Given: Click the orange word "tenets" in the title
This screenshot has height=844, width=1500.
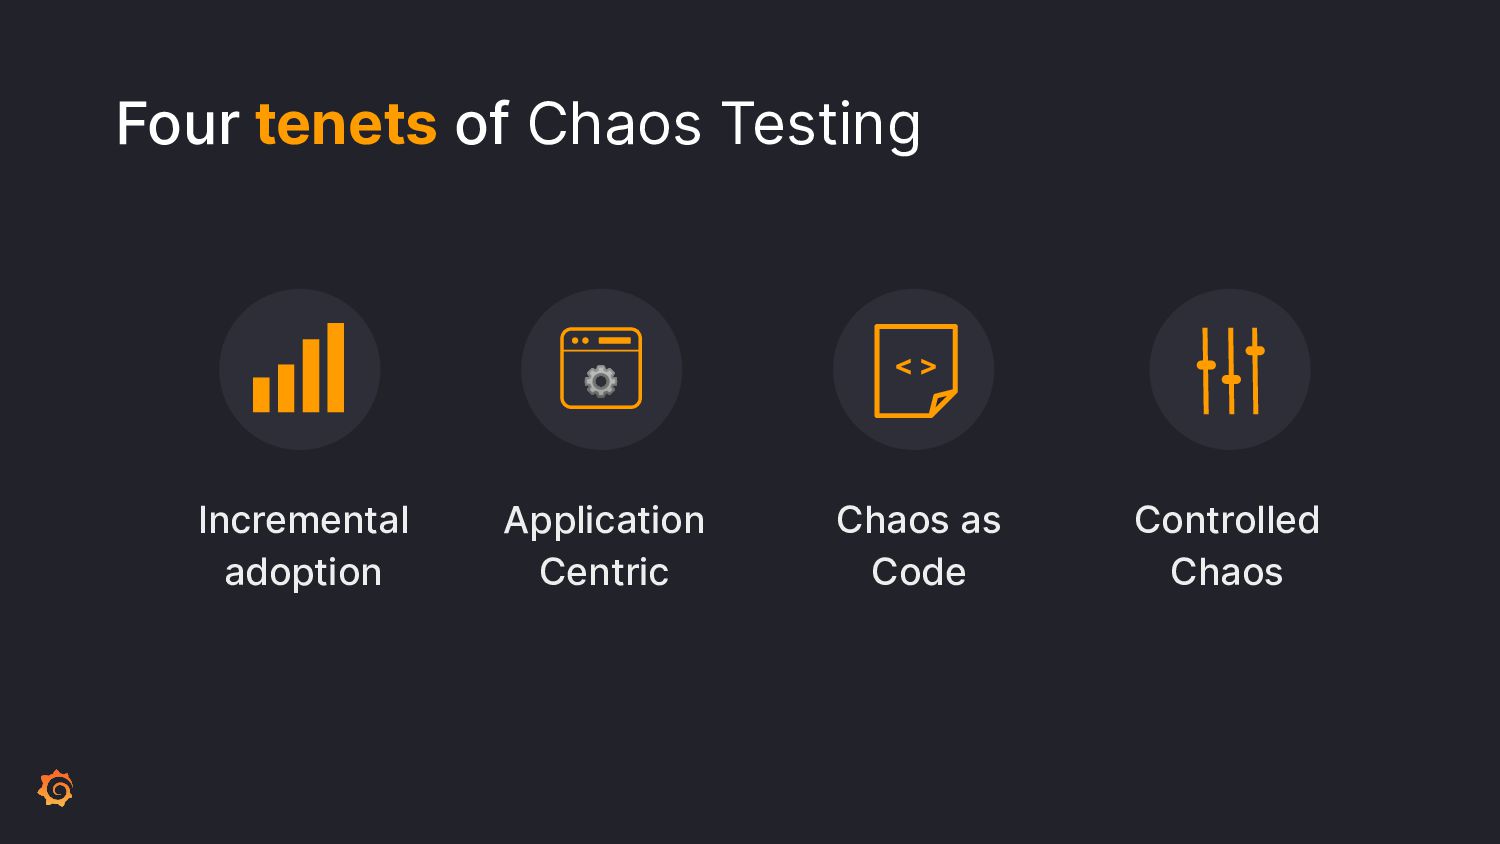Looking at the screenshot, I should [346, 124].
